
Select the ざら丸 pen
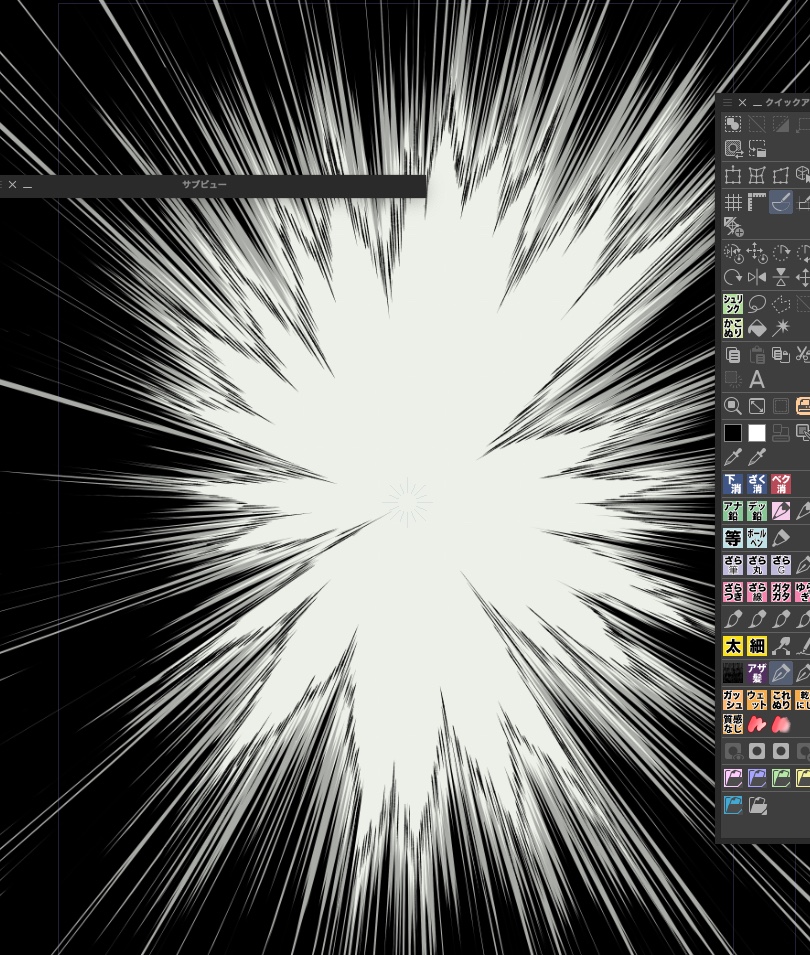[757, 565]
